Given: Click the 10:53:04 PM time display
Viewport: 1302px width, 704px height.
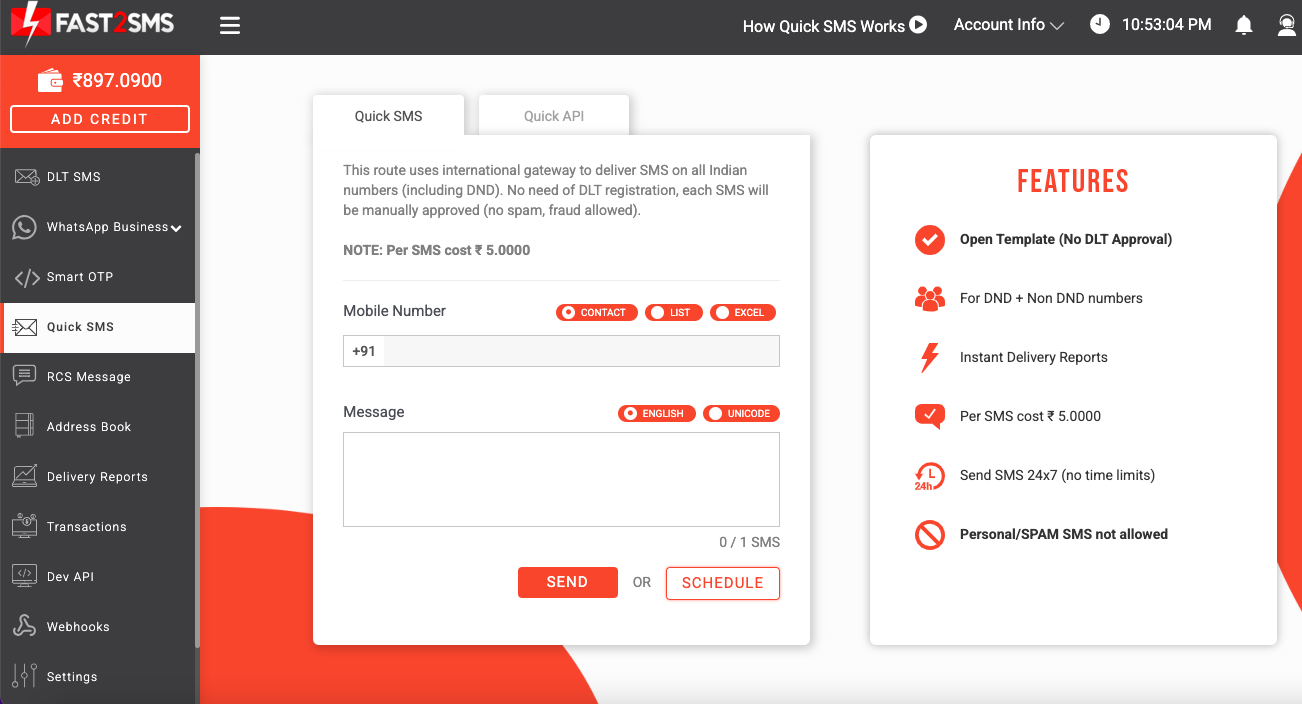Looking at the screenshot, I should [1167, 25].
